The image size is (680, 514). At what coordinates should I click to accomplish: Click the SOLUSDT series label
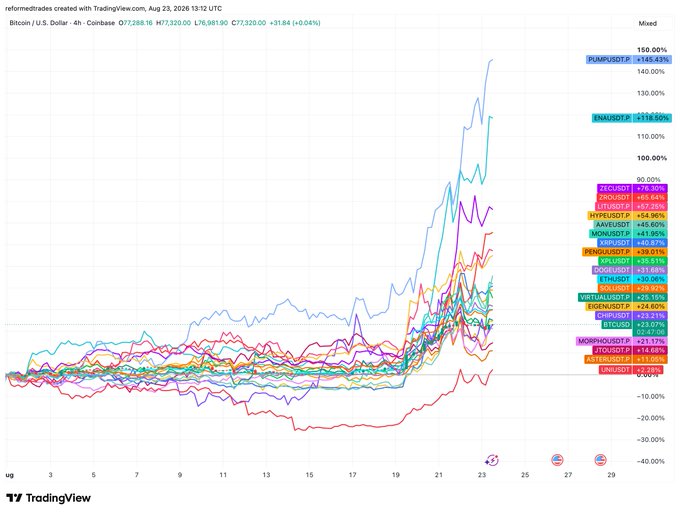point(614,288)
